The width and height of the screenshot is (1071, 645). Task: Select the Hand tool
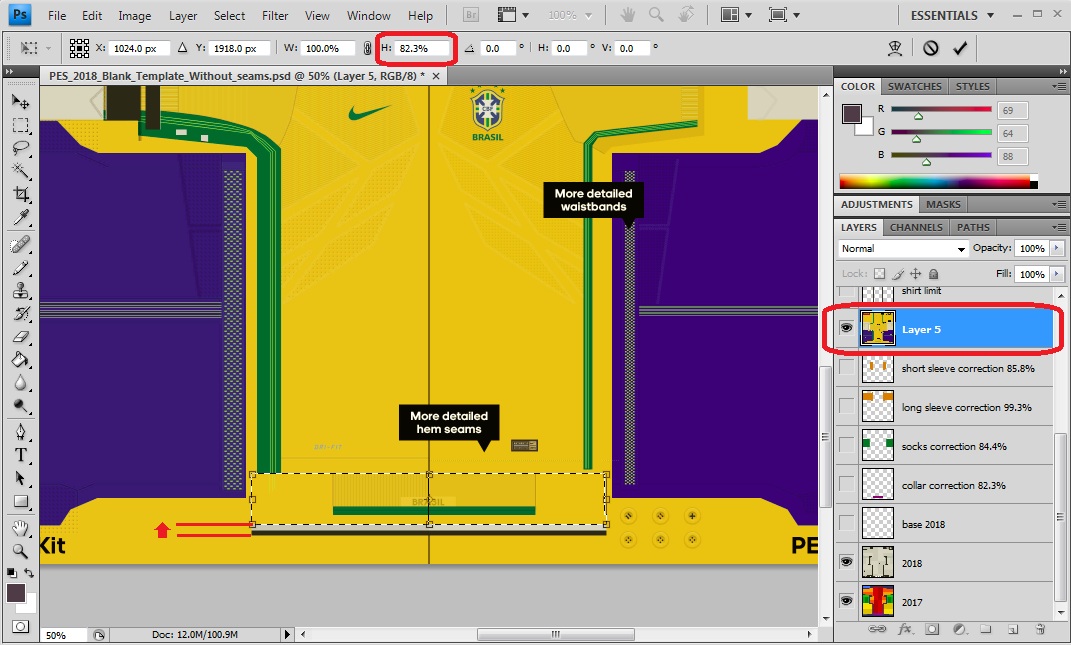tap(21, 527)
